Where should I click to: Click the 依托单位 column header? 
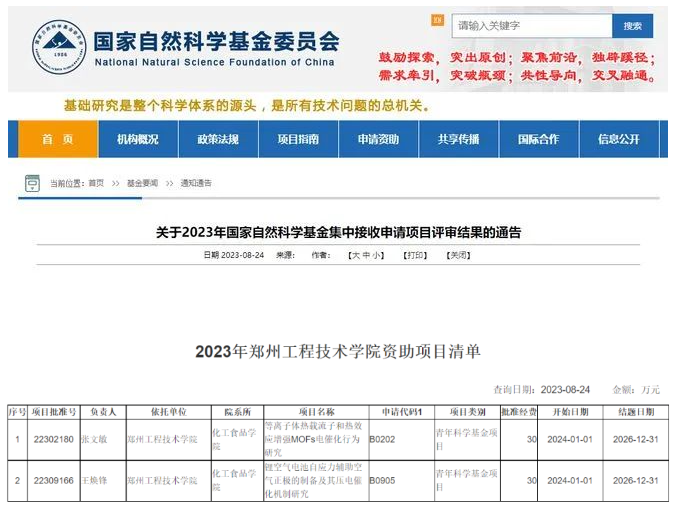[169, 412]
